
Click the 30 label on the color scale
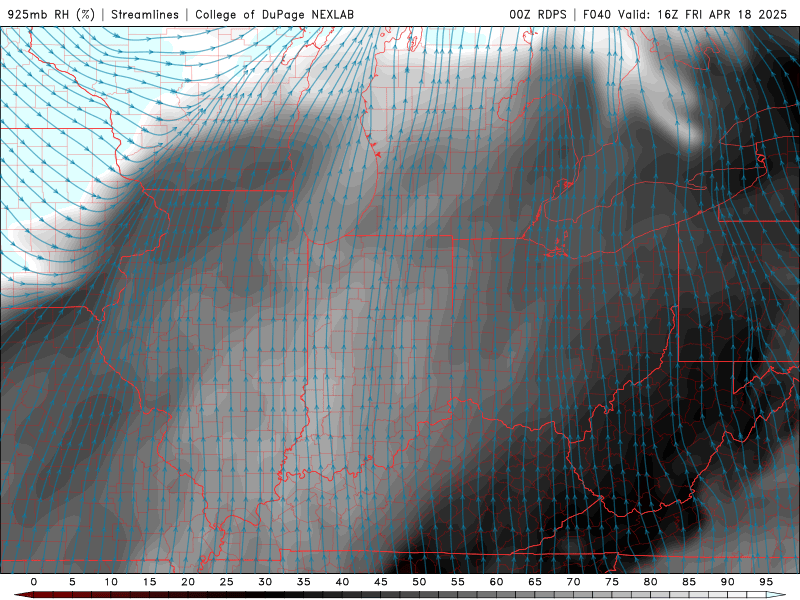(x=265, y=582)
